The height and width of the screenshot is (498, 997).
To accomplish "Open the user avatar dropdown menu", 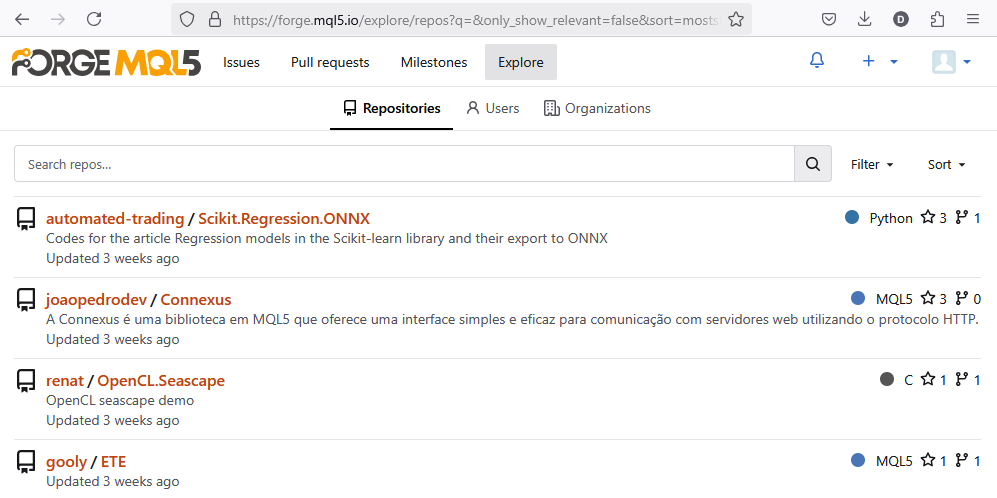I will click(x=952, y=62).
